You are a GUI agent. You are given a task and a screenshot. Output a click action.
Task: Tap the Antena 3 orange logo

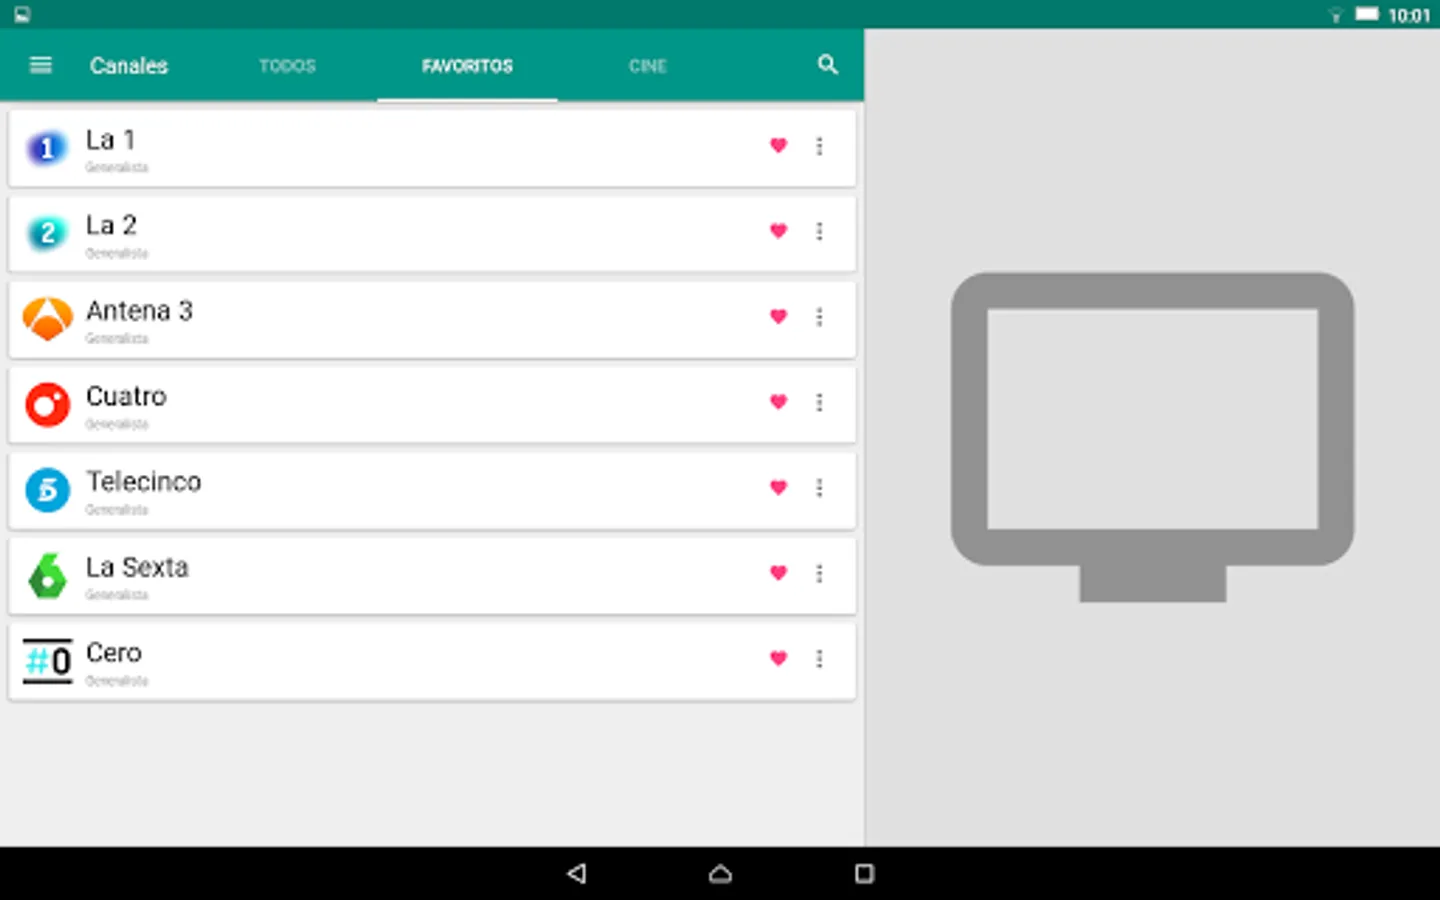click(x=47, y=319)
